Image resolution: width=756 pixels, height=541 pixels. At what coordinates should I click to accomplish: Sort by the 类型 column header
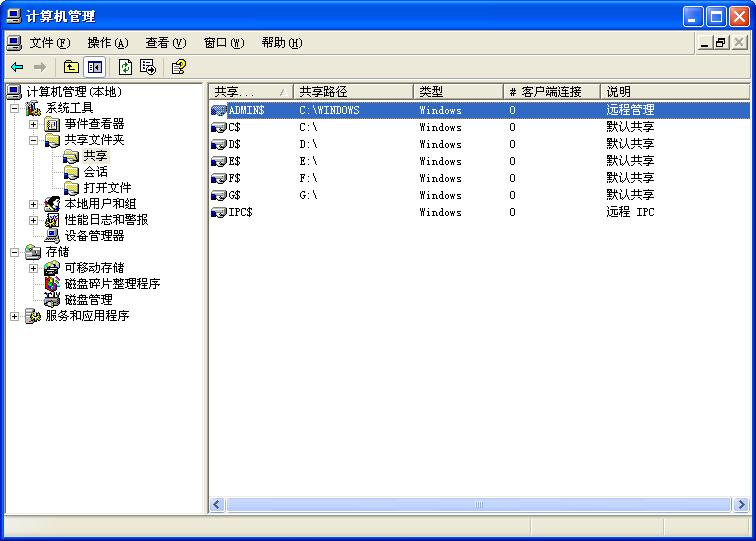click(x=459, y=92)
